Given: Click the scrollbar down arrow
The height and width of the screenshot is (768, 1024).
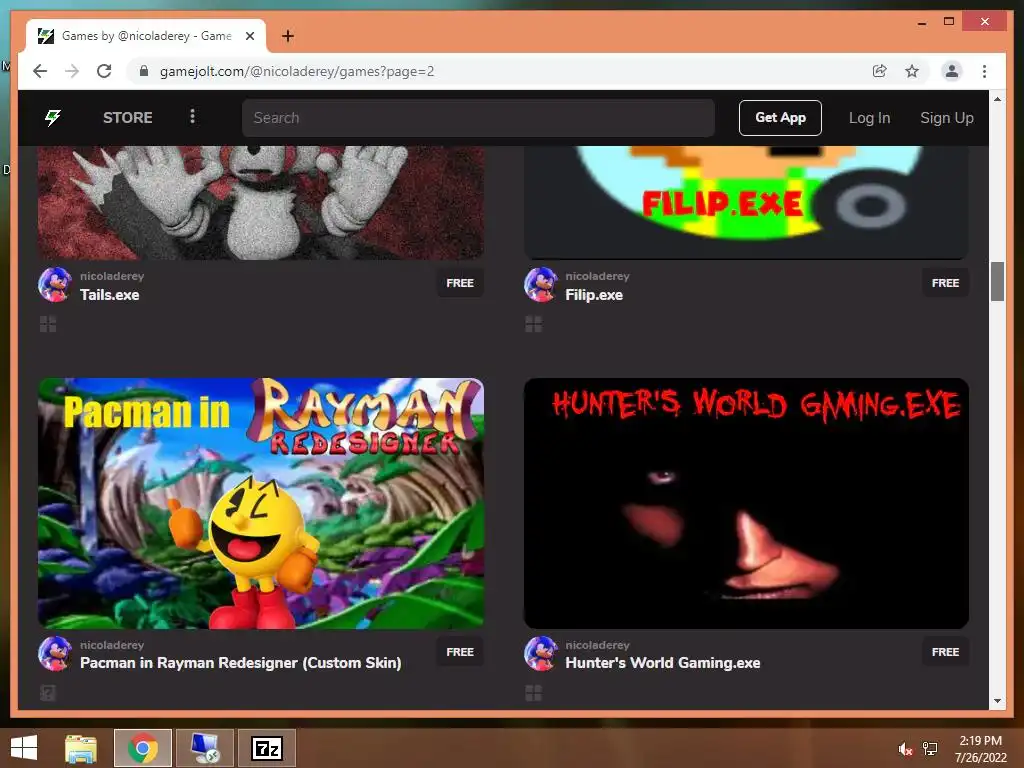Looking at the screenshot, I should [x=997, y=701].
